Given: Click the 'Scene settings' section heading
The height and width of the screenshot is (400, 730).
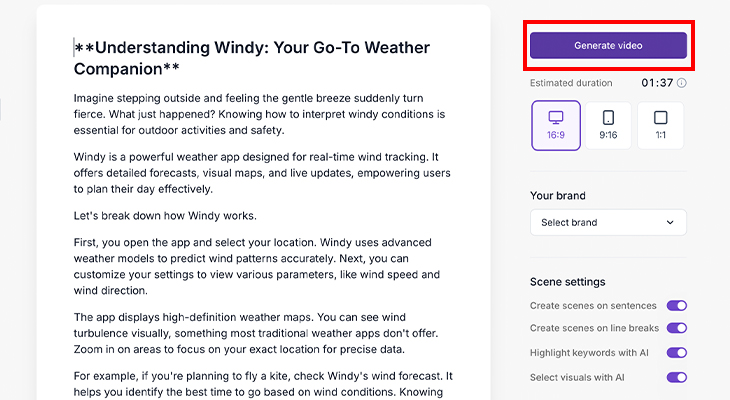Looking at the screenshot, I should point(567,282).
